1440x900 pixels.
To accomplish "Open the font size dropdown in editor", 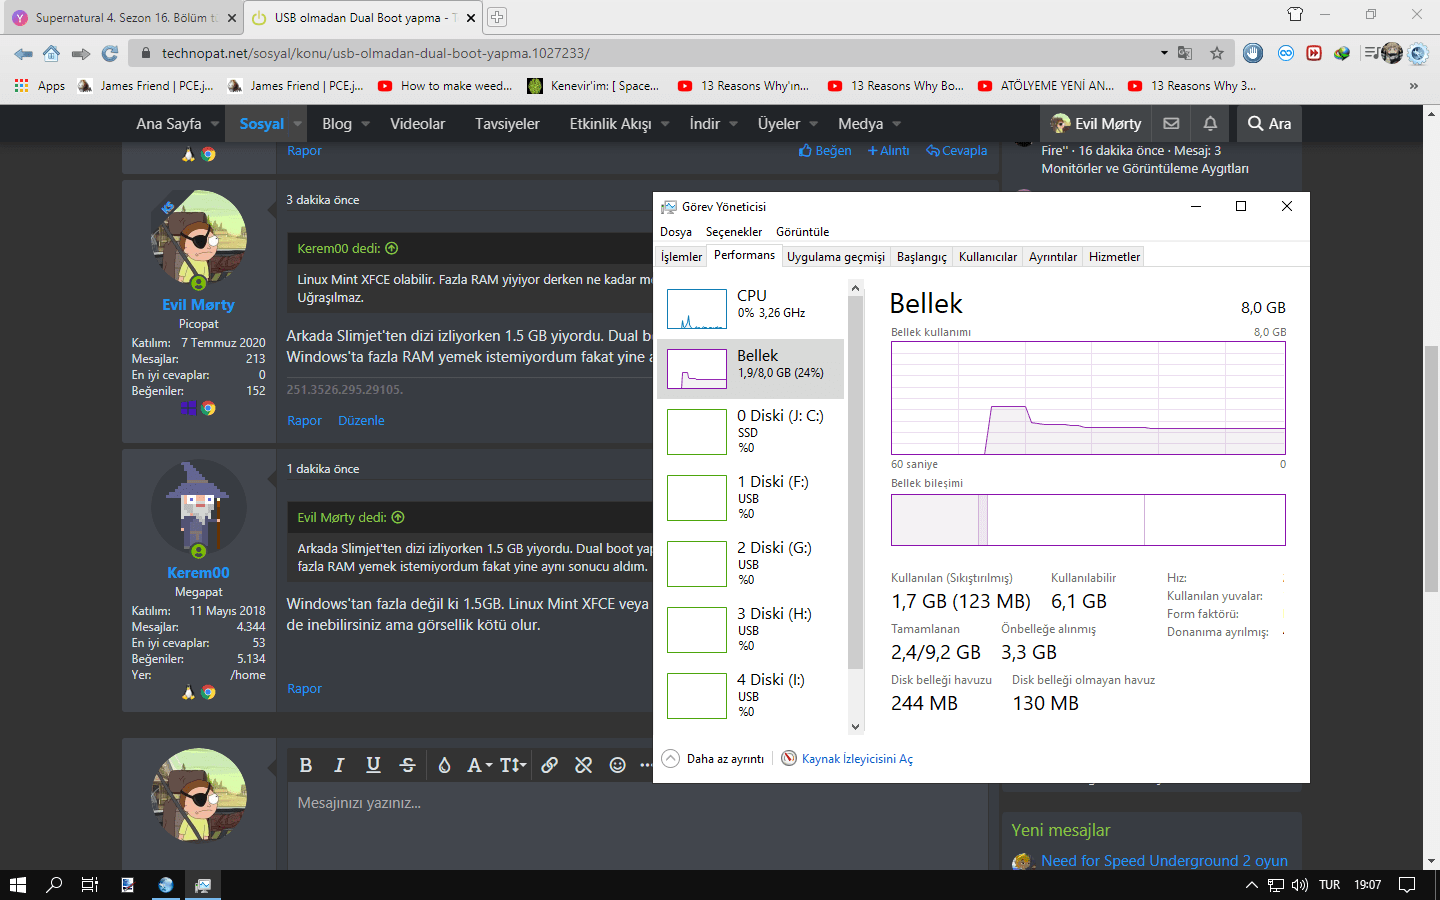I will [x=513, y=765].
